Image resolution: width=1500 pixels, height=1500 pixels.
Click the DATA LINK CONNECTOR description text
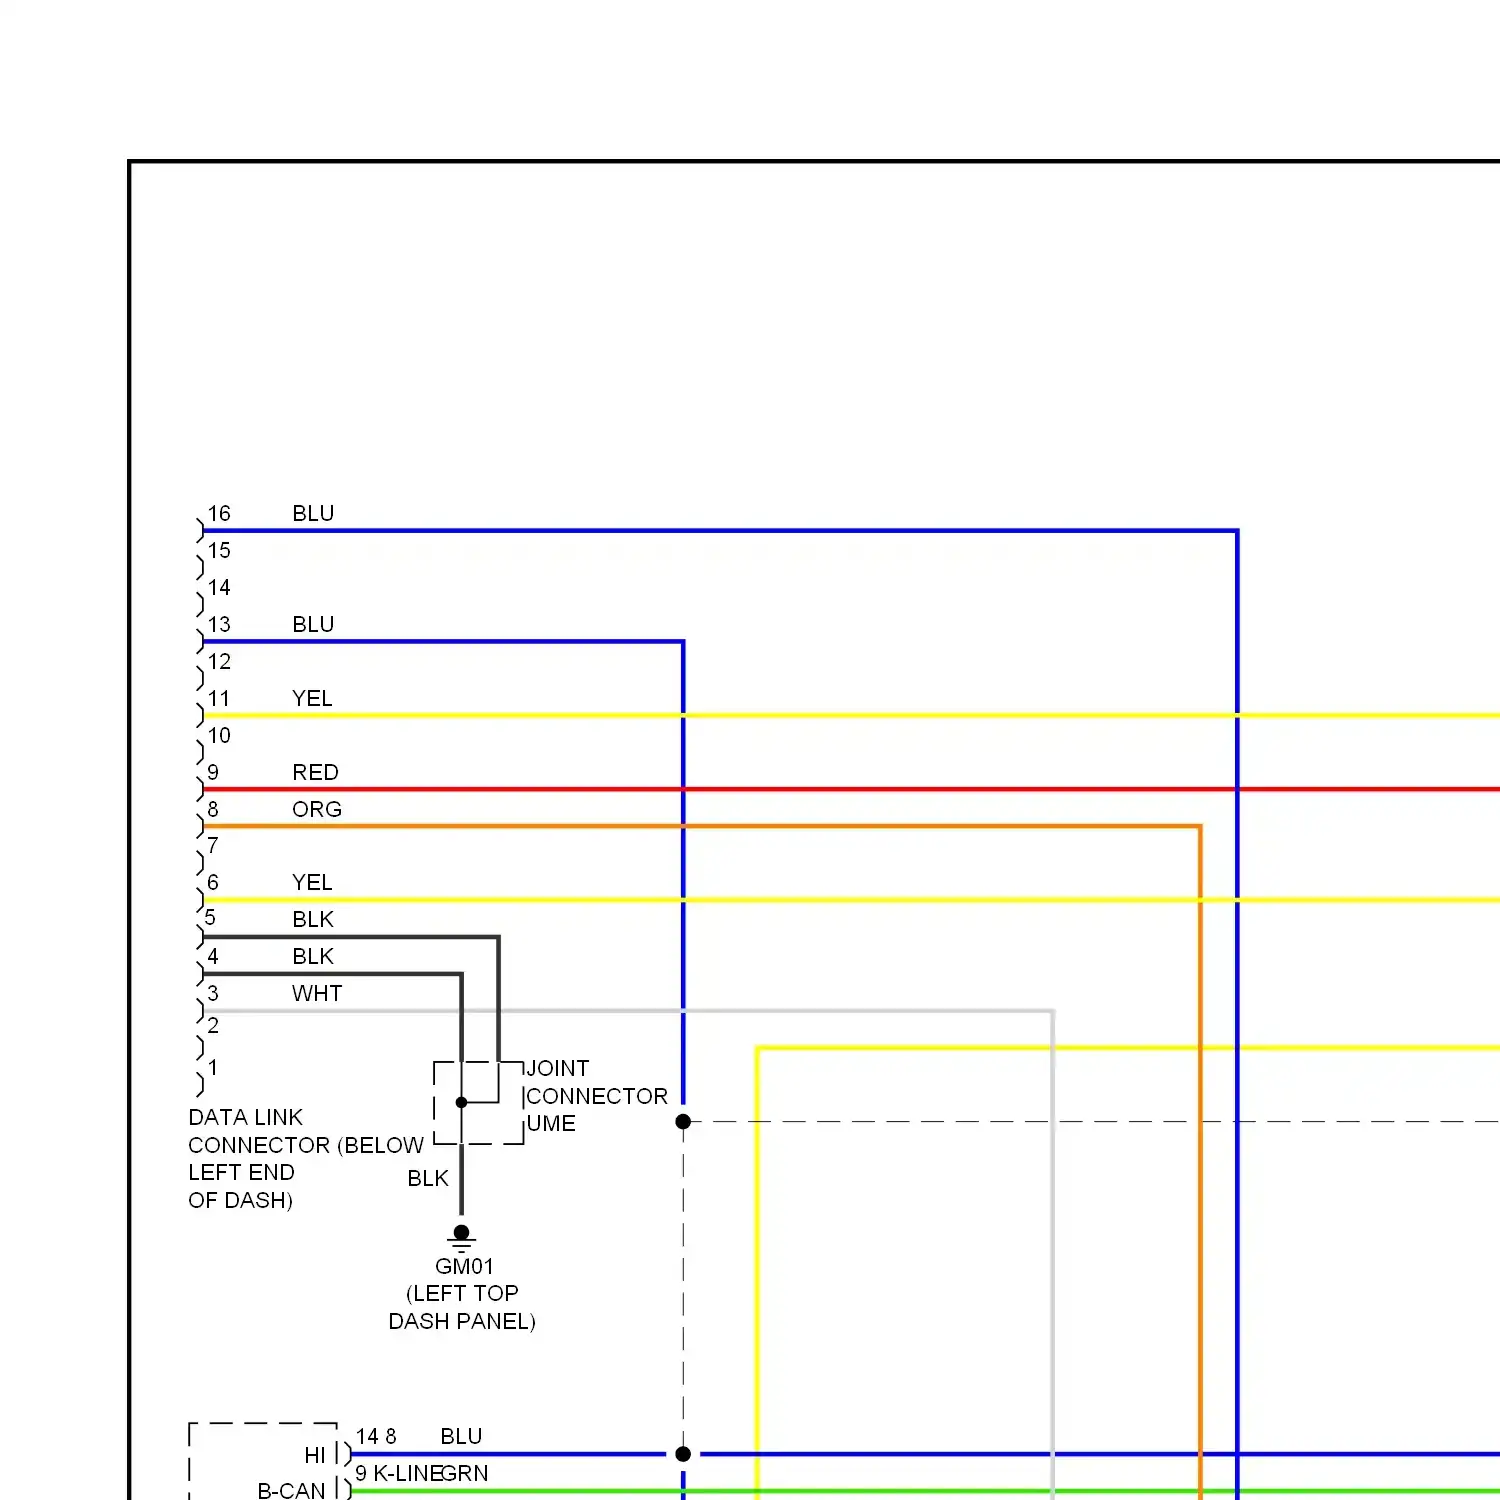click(306, 1159)
